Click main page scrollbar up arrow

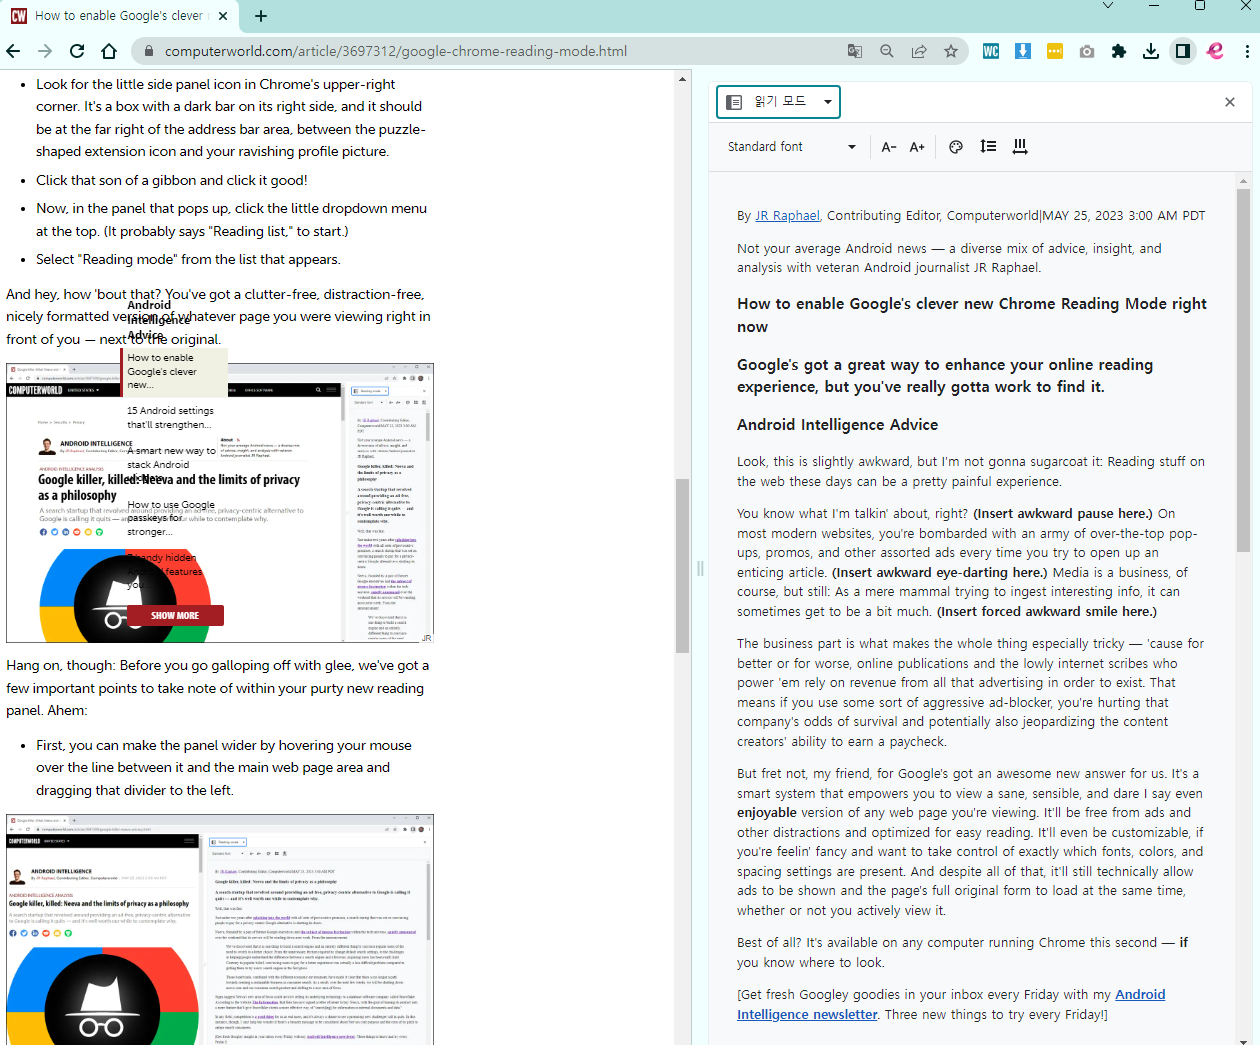(683, 78)
